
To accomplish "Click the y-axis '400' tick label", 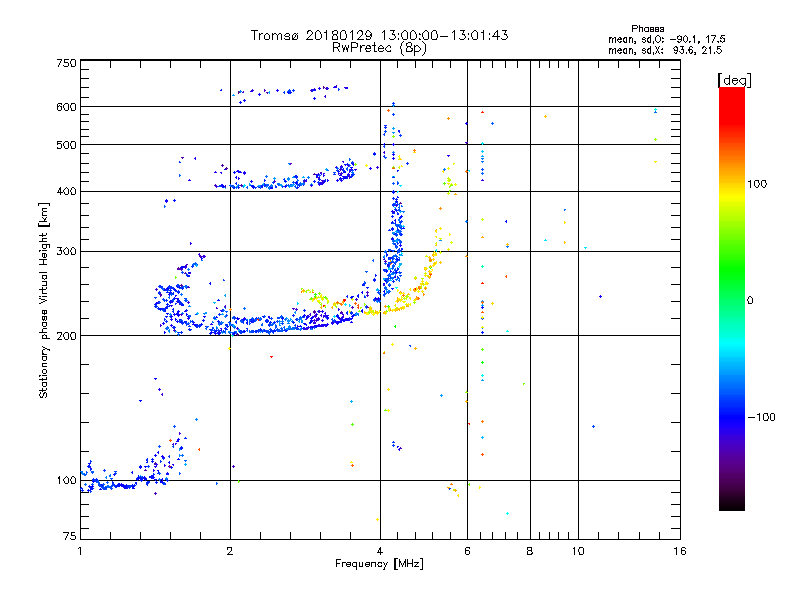I will point(66,191).
